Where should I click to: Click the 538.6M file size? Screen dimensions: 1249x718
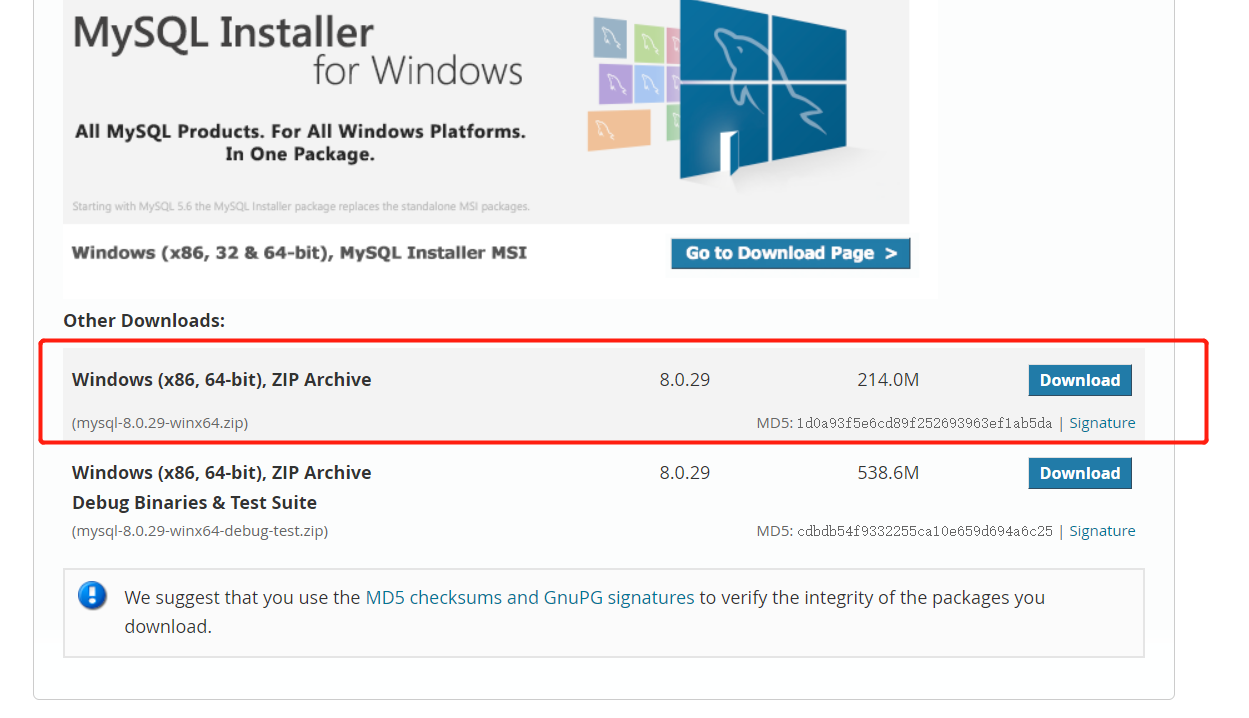[887, 473]
